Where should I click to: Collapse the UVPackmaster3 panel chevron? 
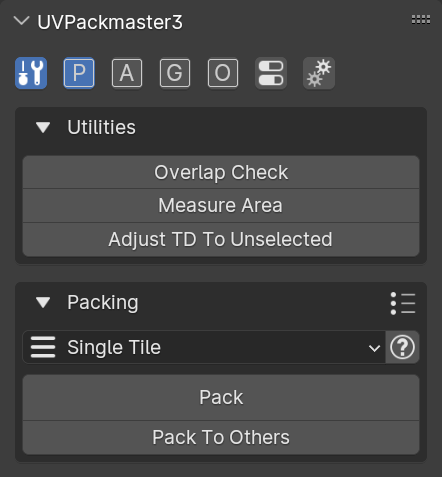point(22,21)
